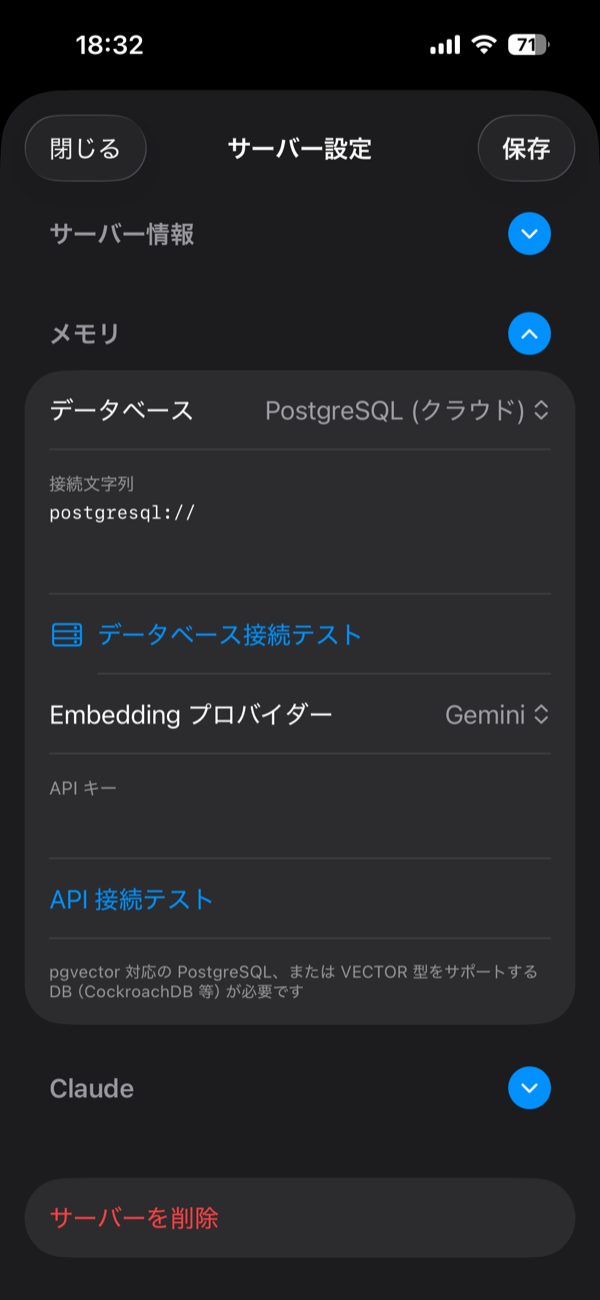This screenshot has width=600, height=1300.
Task: Tap the 接続文字列 connection string field
Action: click(x=300, y=512)
